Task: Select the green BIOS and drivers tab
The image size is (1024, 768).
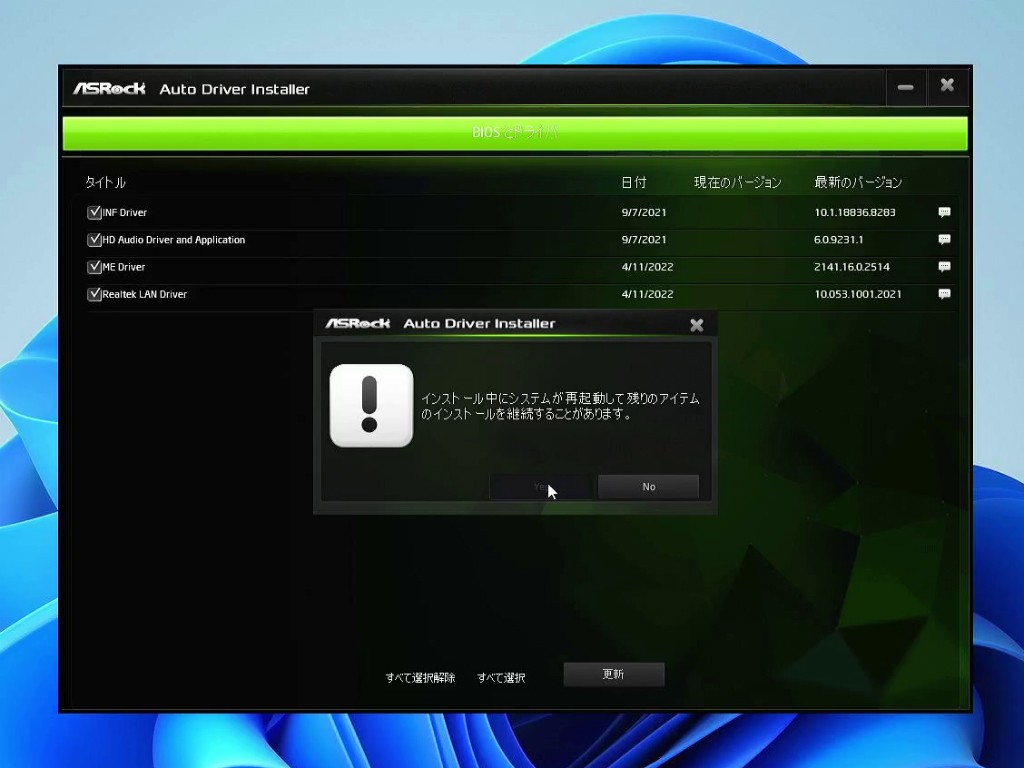Action: click(515, 133)
